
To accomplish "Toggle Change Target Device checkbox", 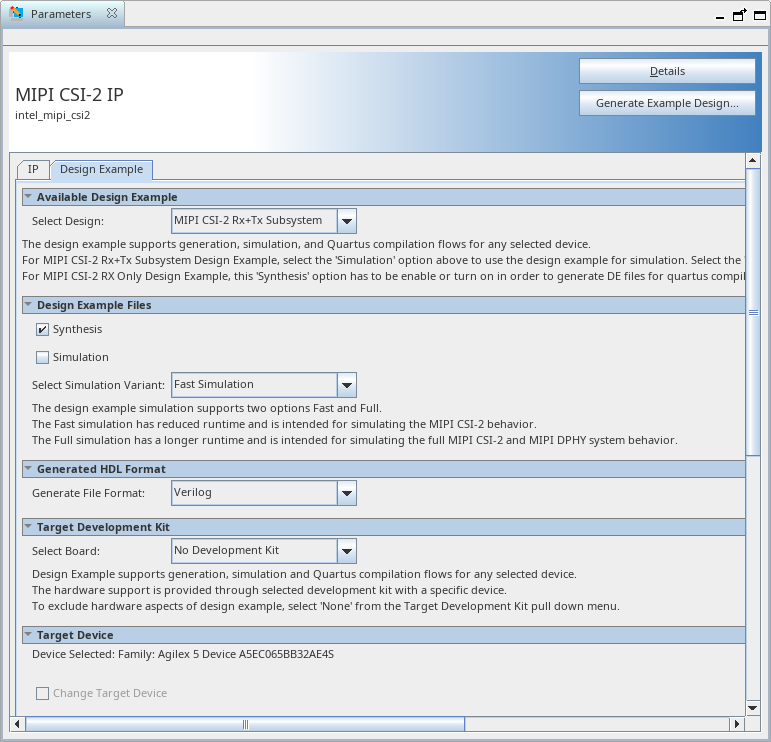I will [x=42, y=693].
